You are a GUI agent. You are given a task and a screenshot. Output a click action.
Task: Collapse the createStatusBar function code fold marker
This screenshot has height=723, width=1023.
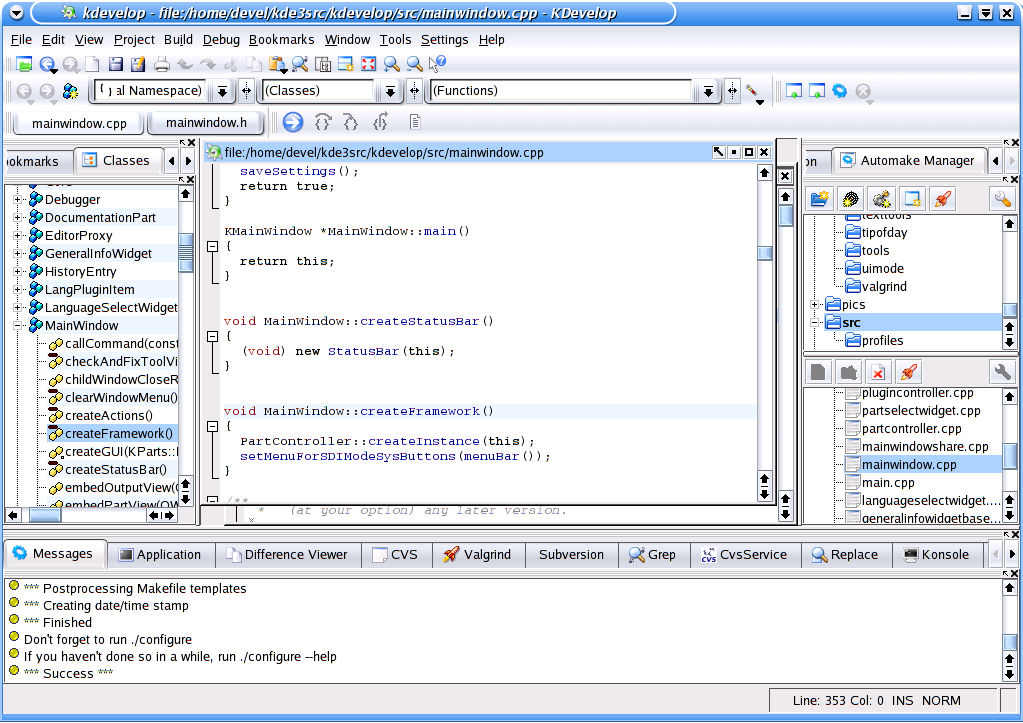click(212, 337)
